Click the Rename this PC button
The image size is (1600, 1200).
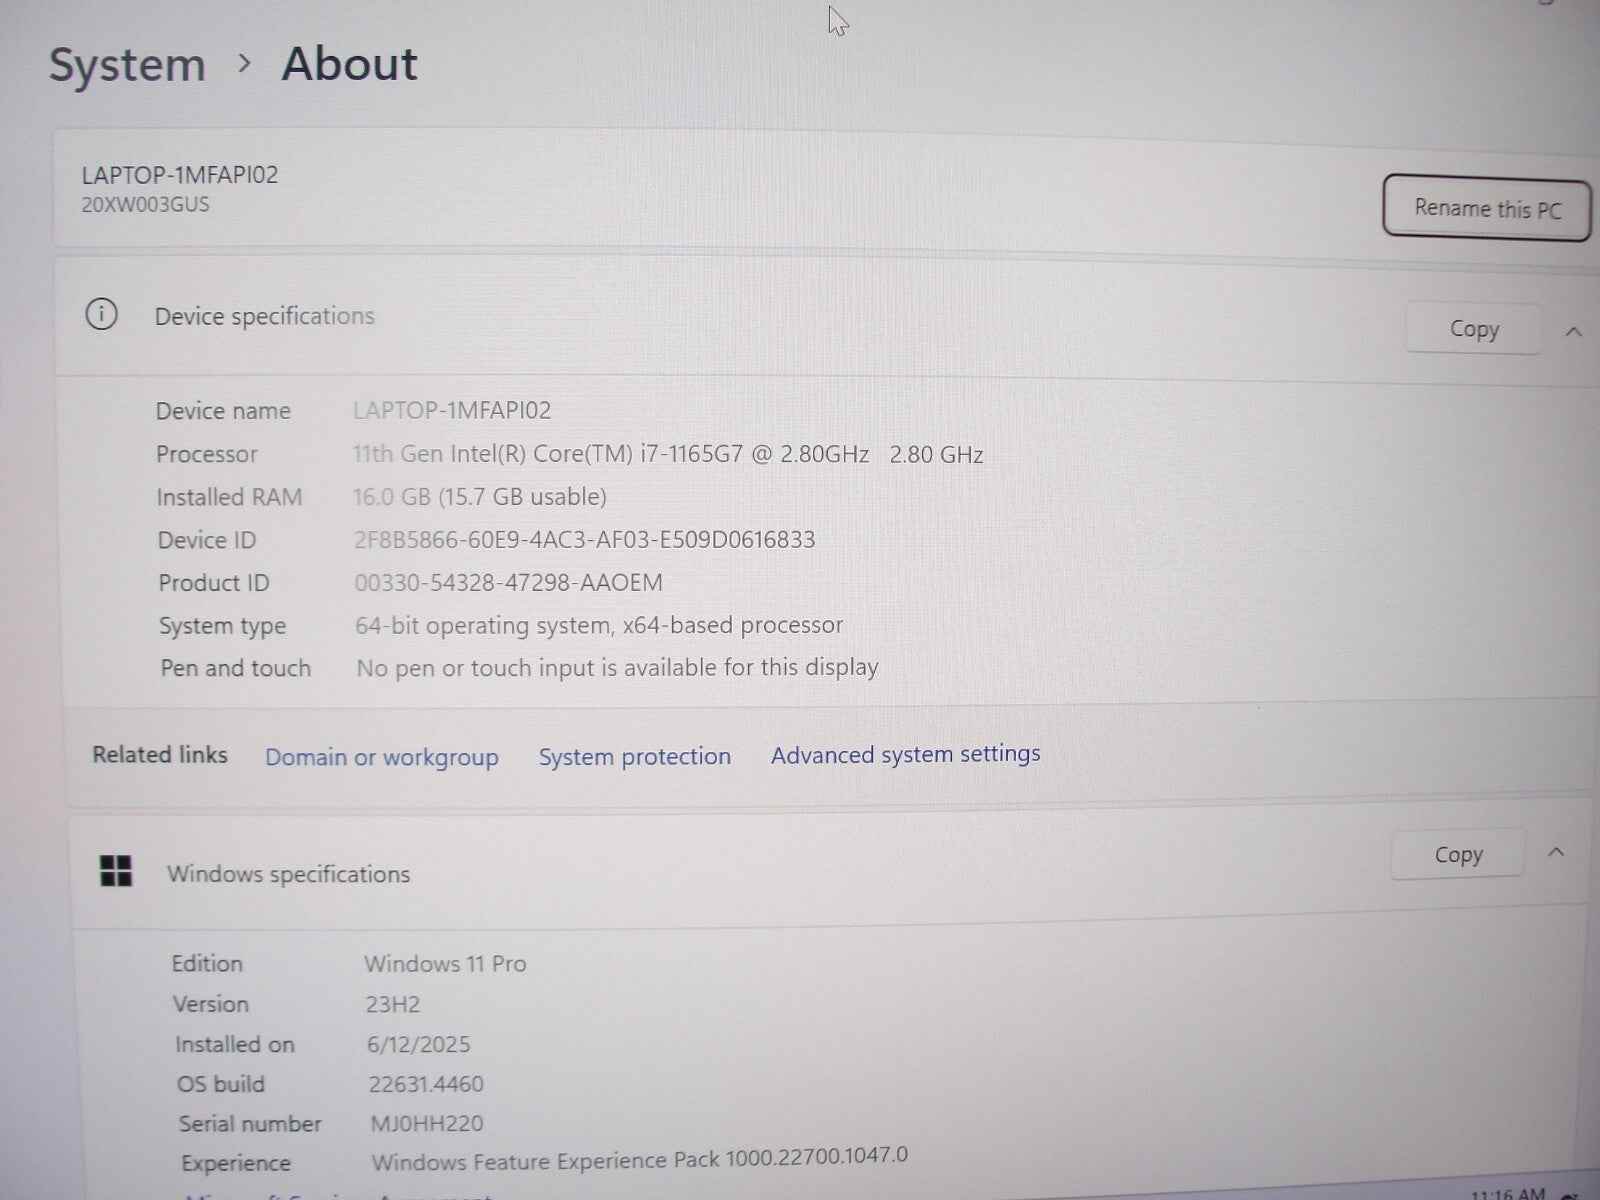[x=1487, y=208]
